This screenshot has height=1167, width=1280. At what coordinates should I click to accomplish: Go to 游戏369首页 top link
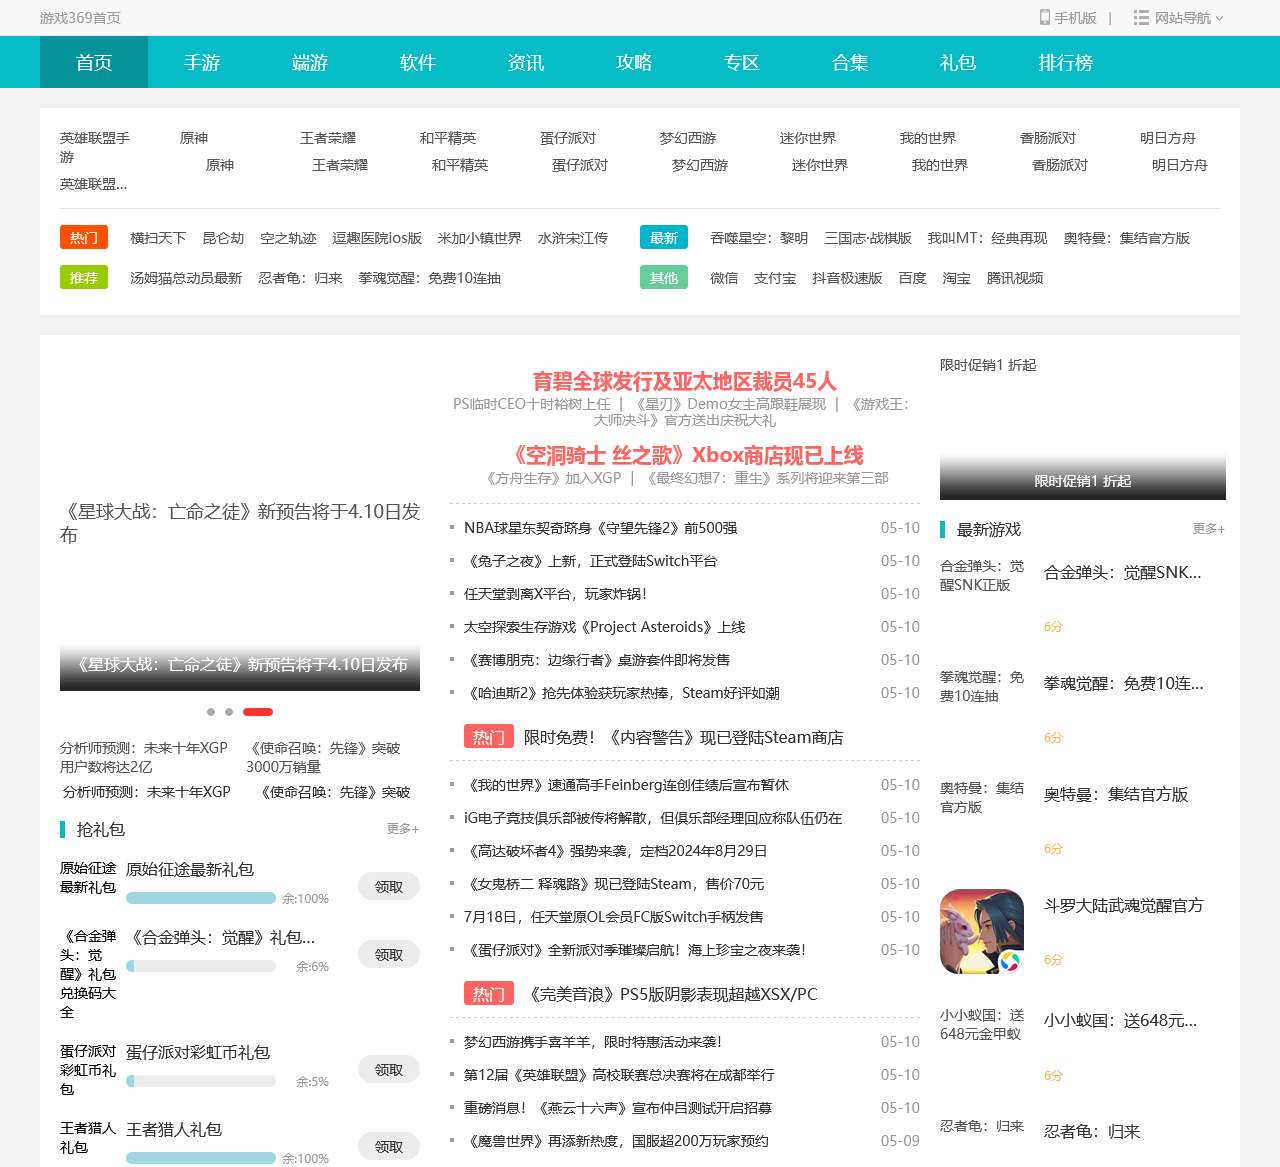[80, 18]
